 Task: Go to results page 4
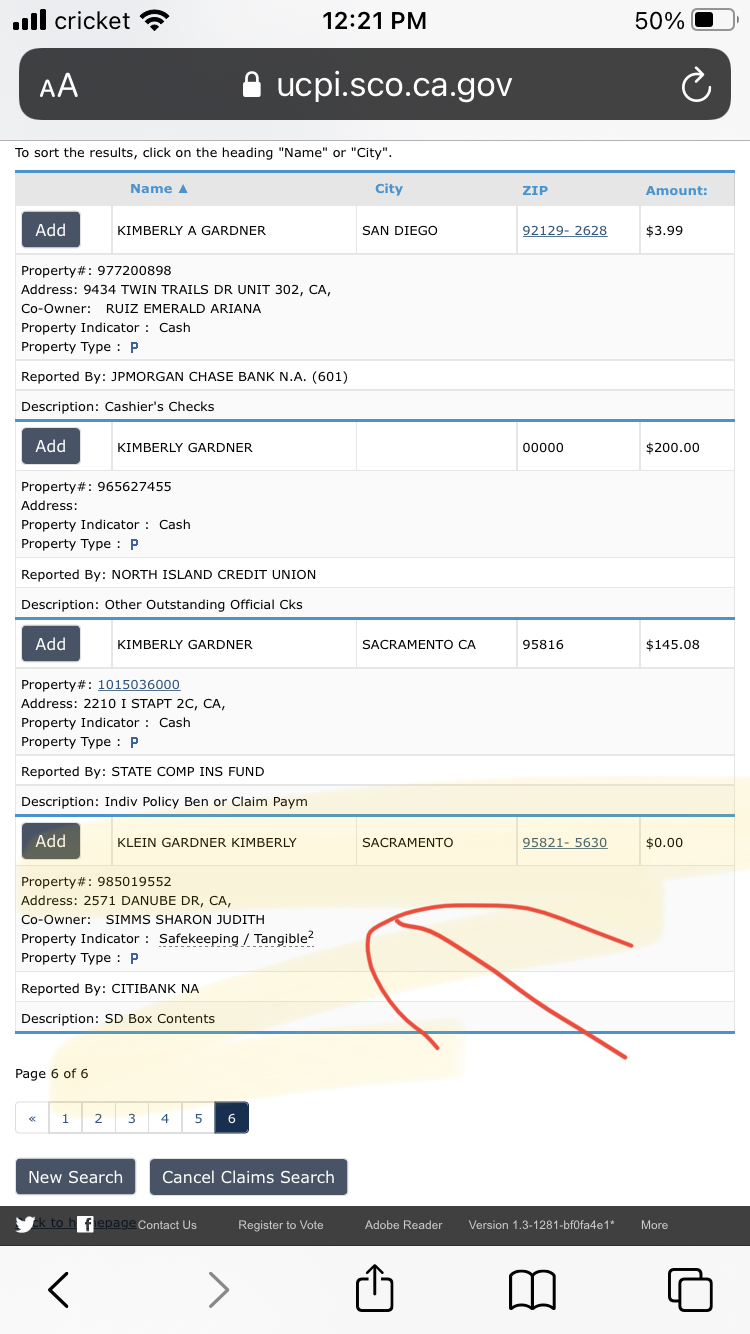pyautogui.click(x=165, y=1118)
